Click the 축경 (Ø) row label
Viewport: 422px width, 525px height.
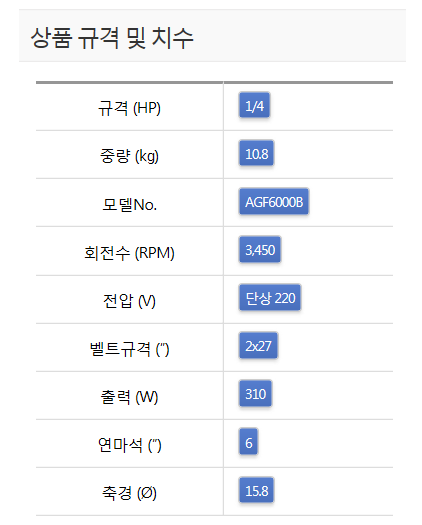[129, 493]
